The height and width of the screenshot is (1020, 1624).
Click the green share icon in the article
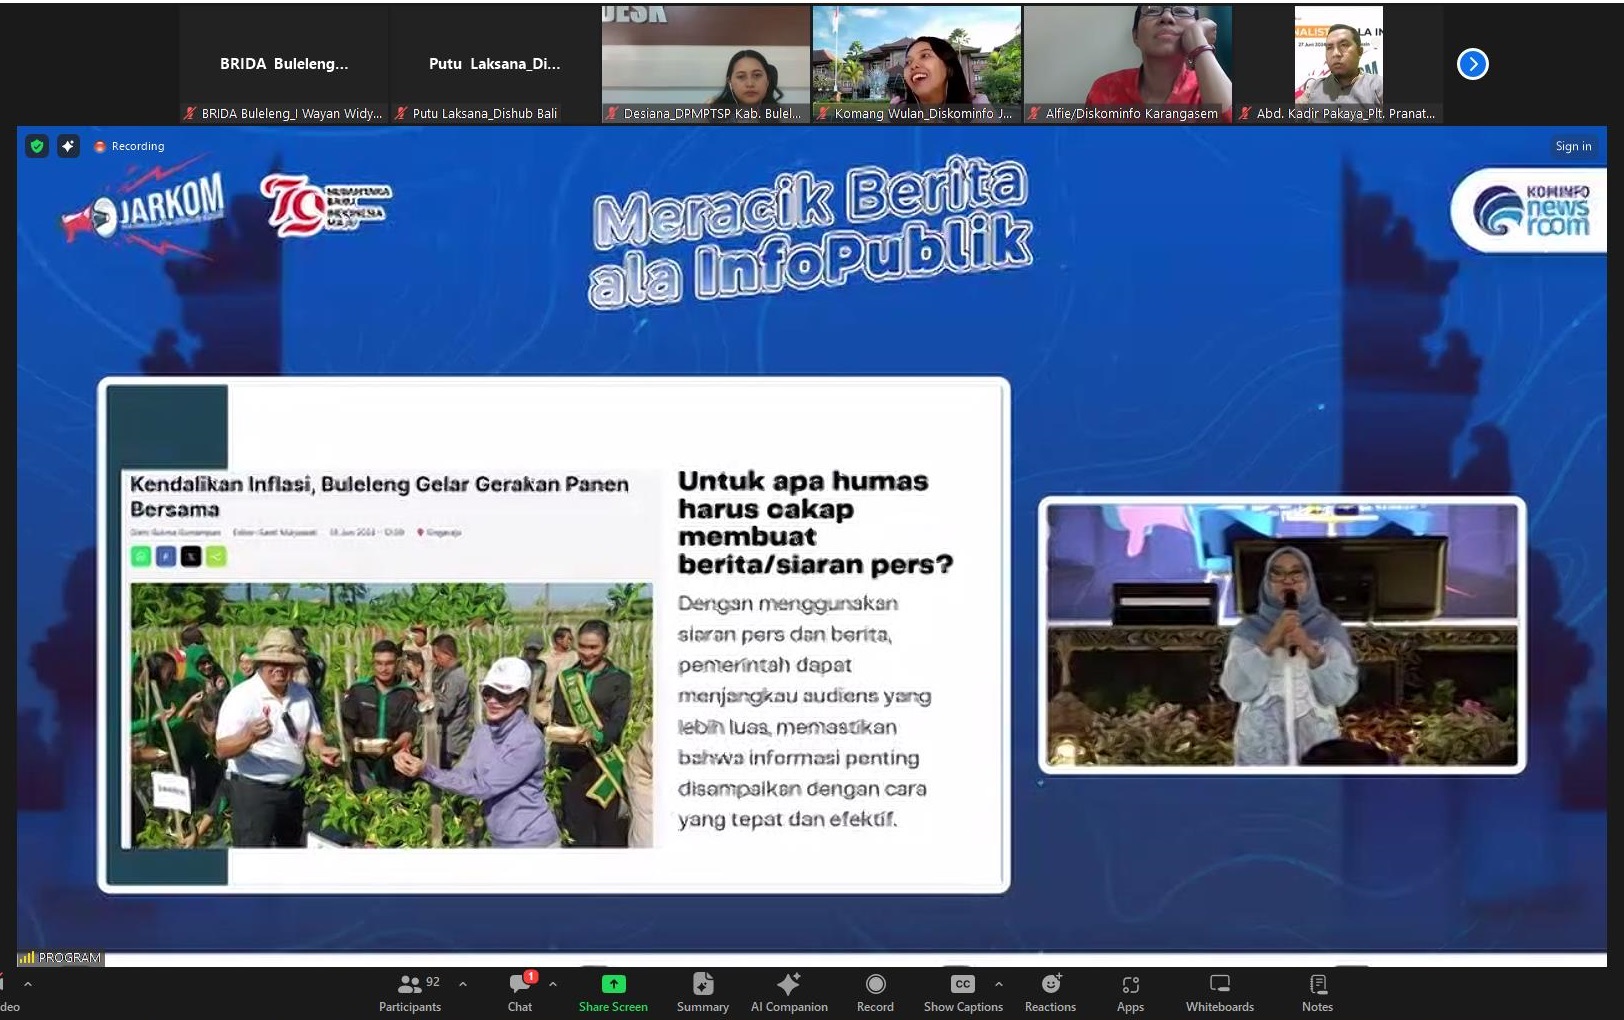(216, 556)
